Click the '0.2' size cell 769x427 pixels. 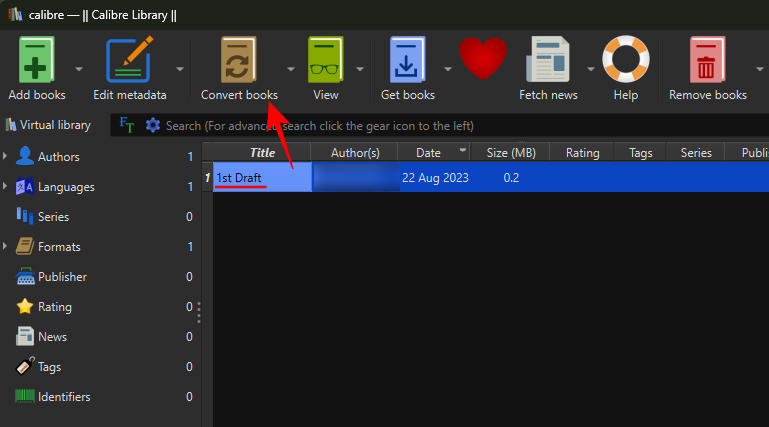pyautogui.click(x=511, y=177)
